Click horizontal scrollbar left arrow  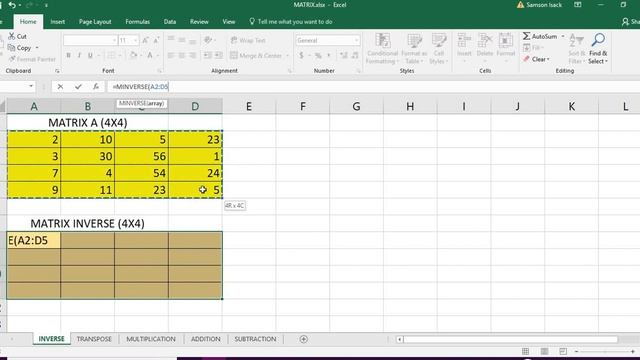400,339
